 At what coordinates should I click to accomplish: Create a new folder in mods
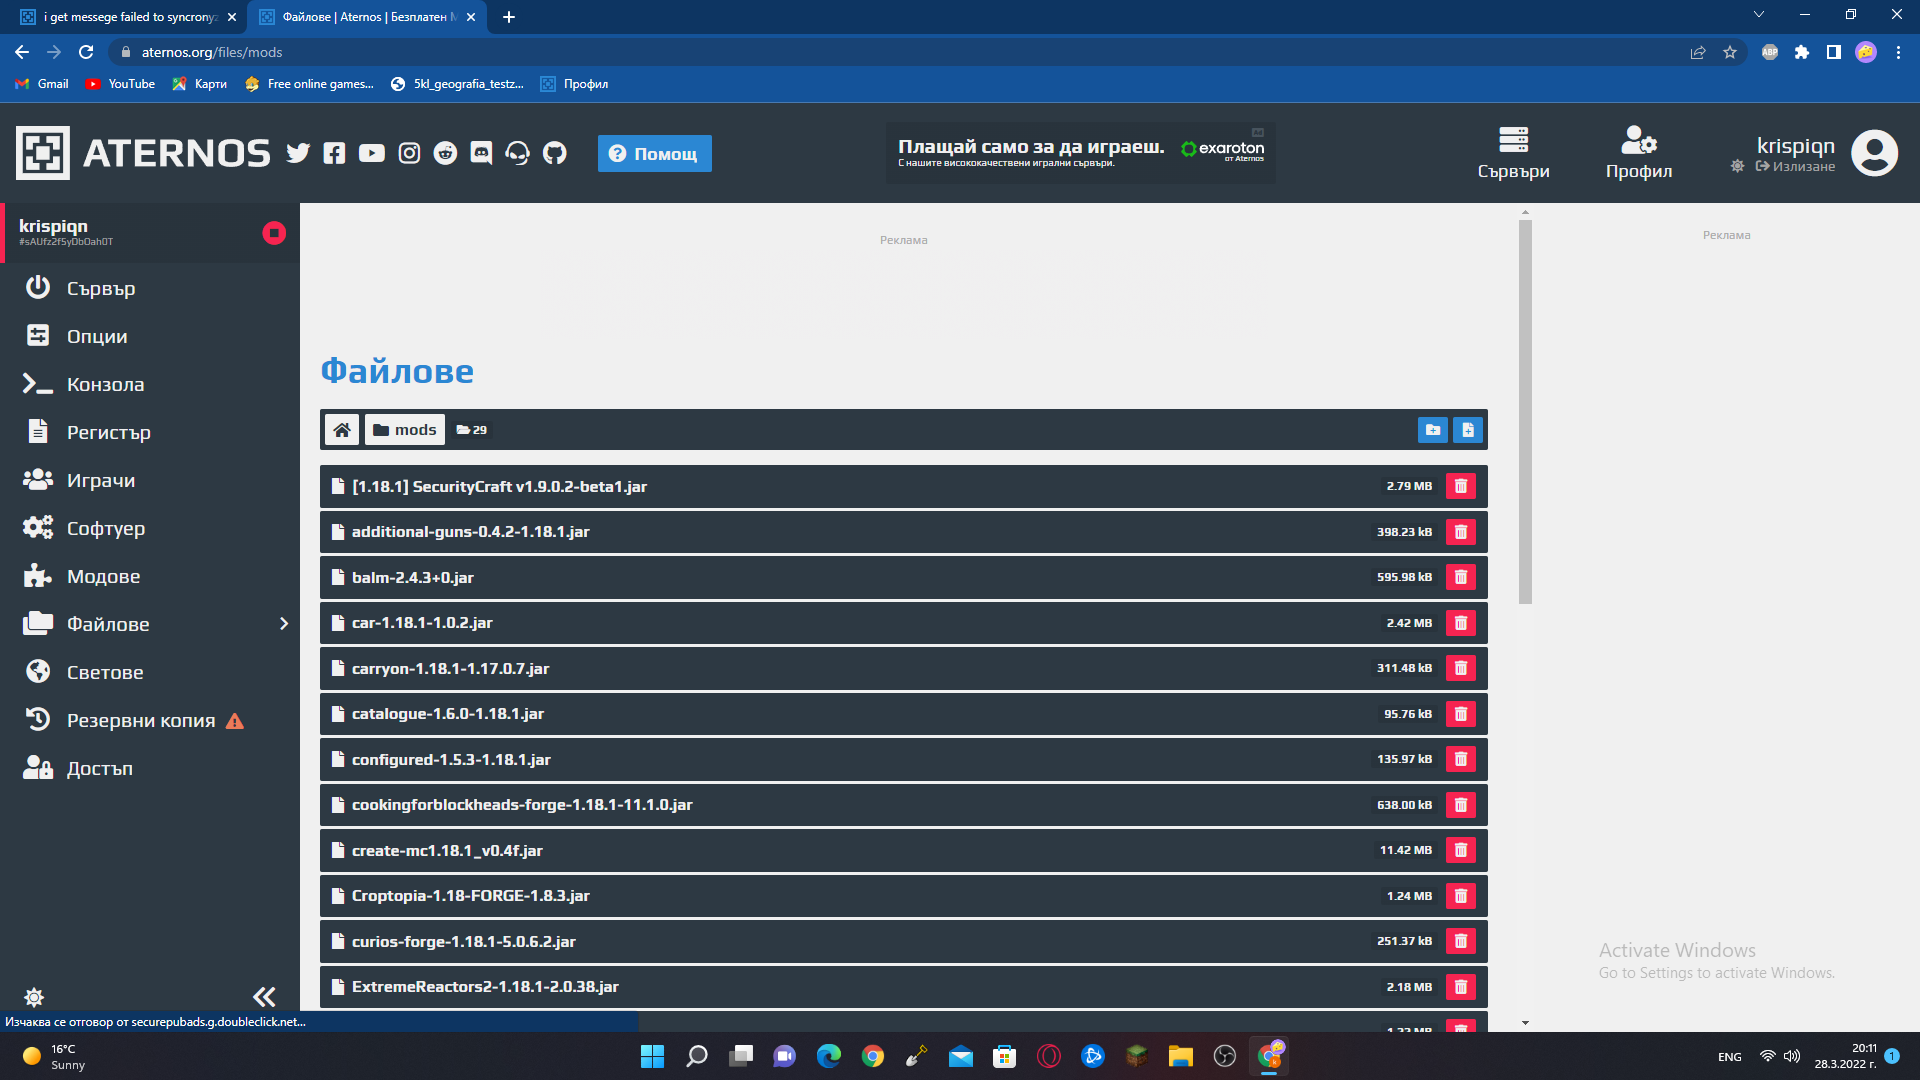1433,430
